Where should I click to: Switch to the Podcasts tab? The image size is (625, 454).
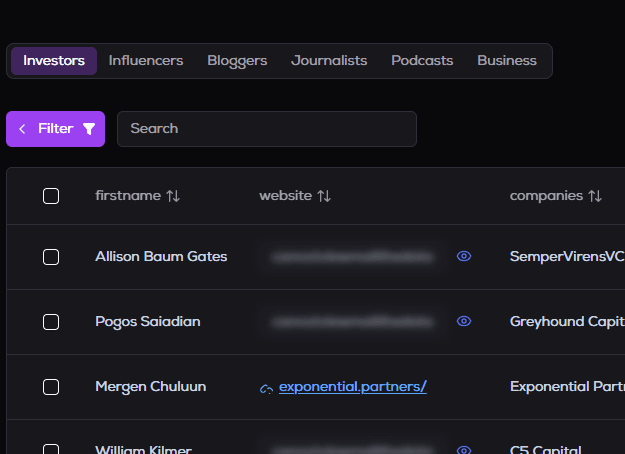point(422,61)
